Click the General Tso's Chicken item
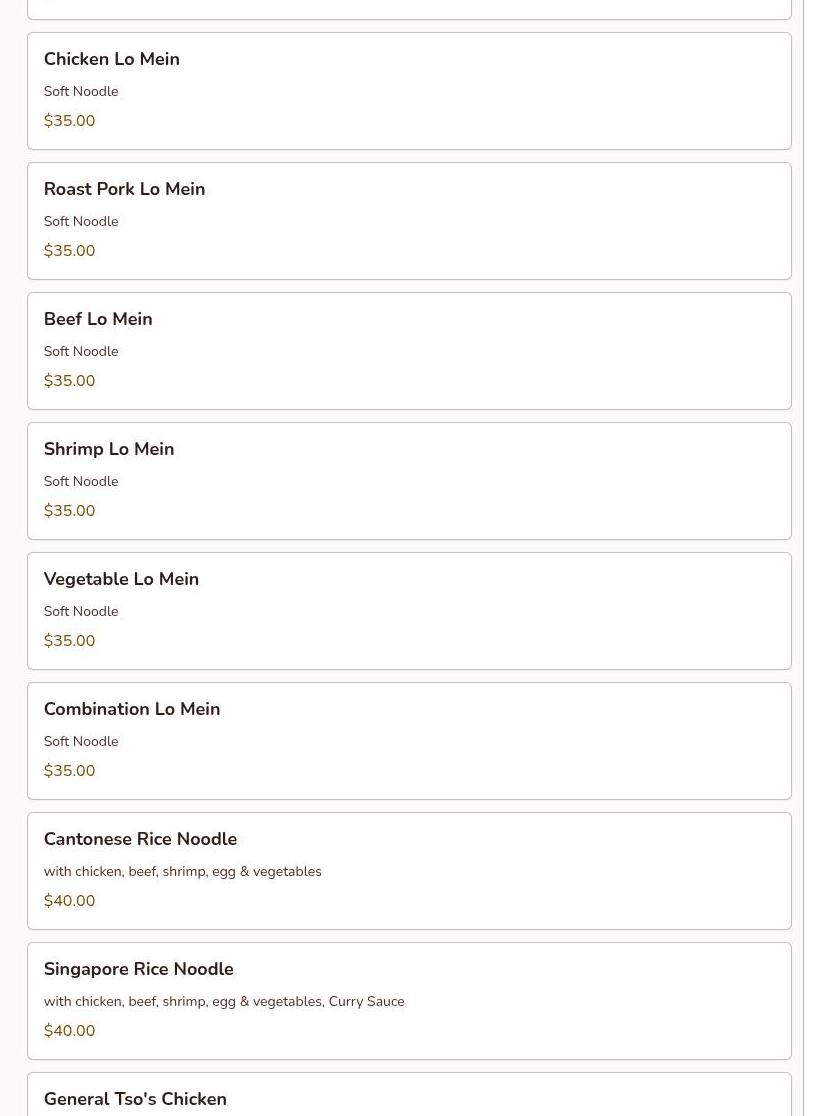Screen dimensions: 824x1116 (135, 1099)
